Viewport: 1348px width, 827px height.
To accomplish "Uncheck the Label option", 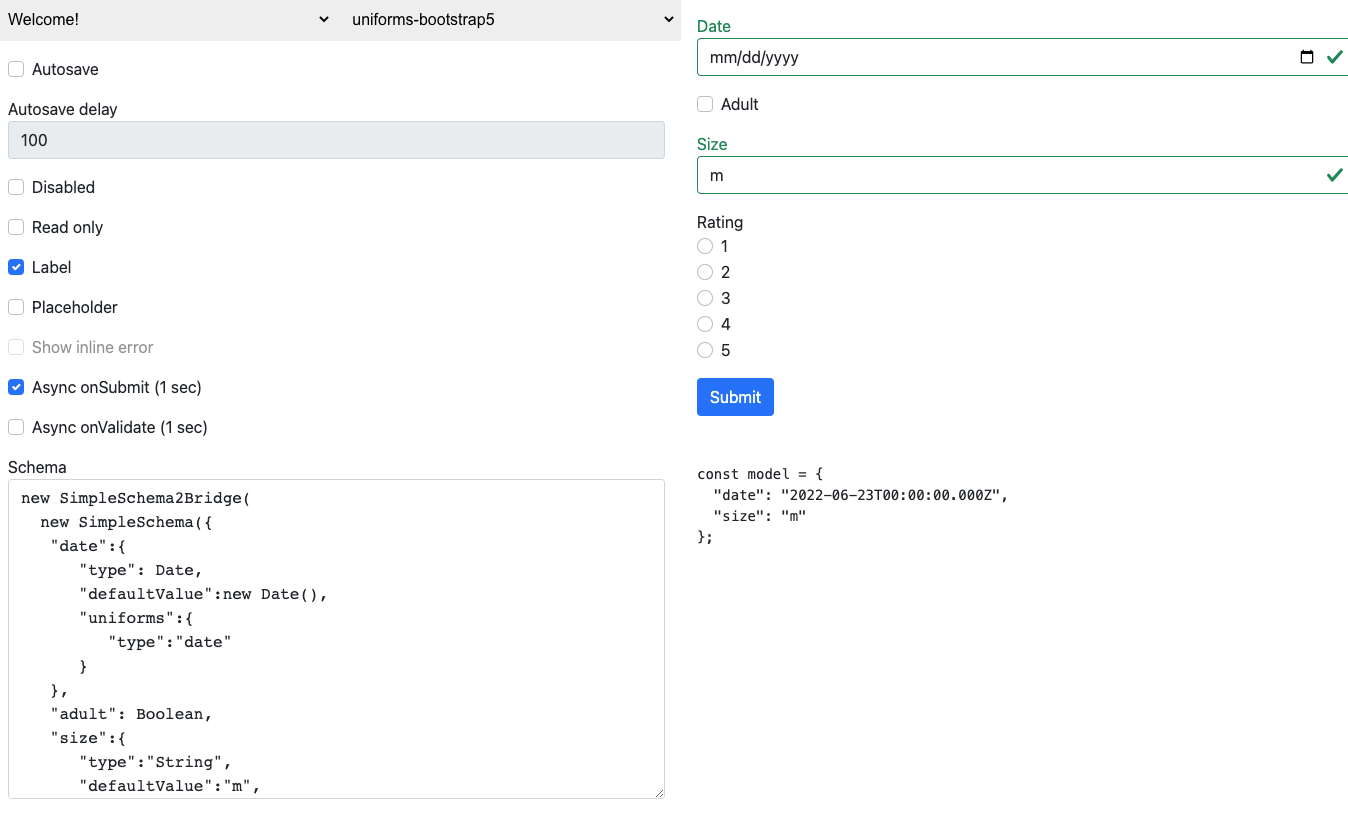I will pos(15,267).
